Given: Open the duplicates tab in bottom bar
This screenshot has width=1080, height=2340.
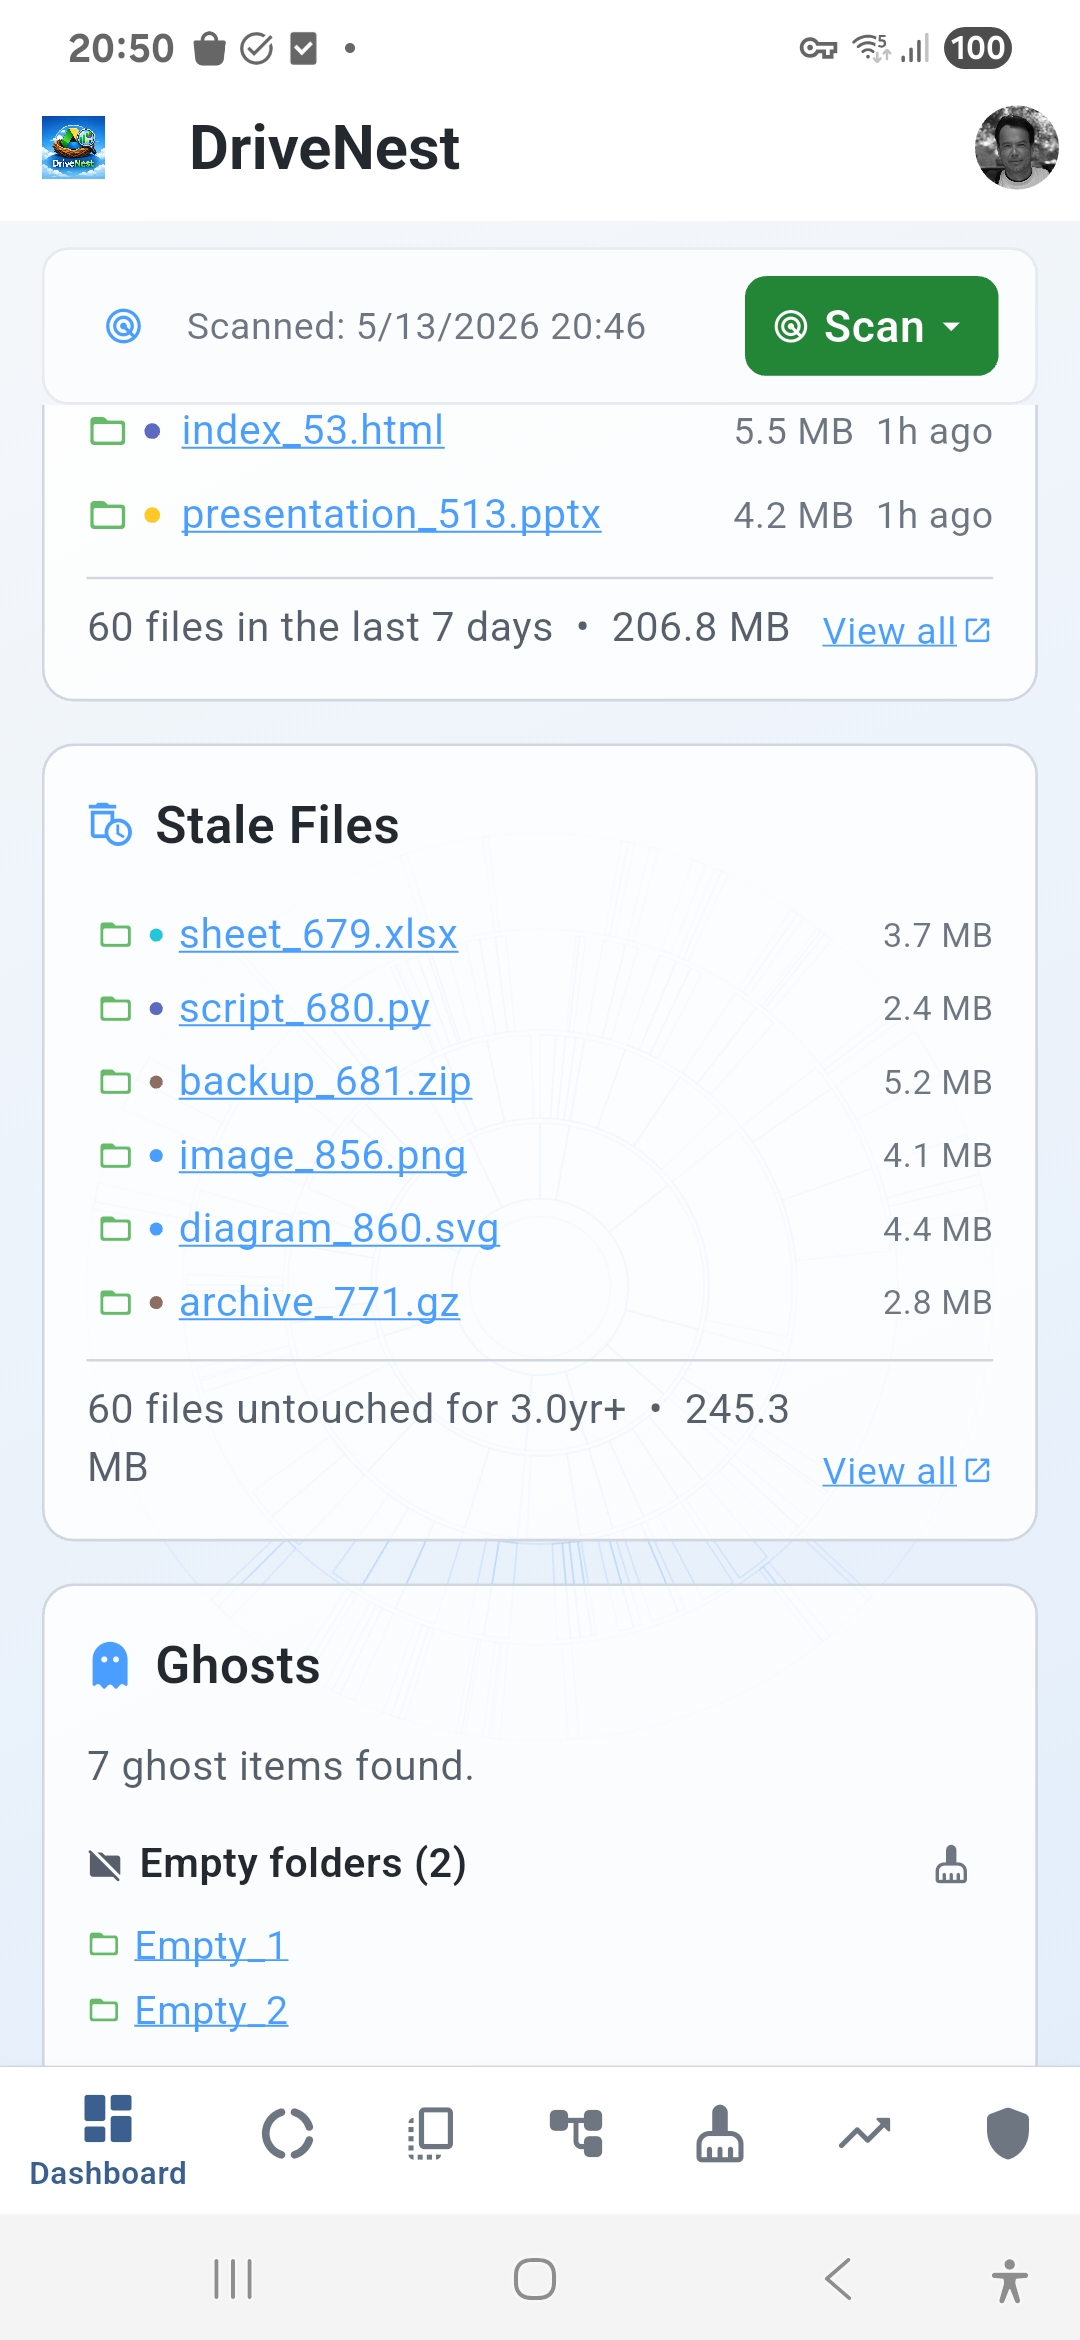Looking at the screenshot, I should (431, 2134).
